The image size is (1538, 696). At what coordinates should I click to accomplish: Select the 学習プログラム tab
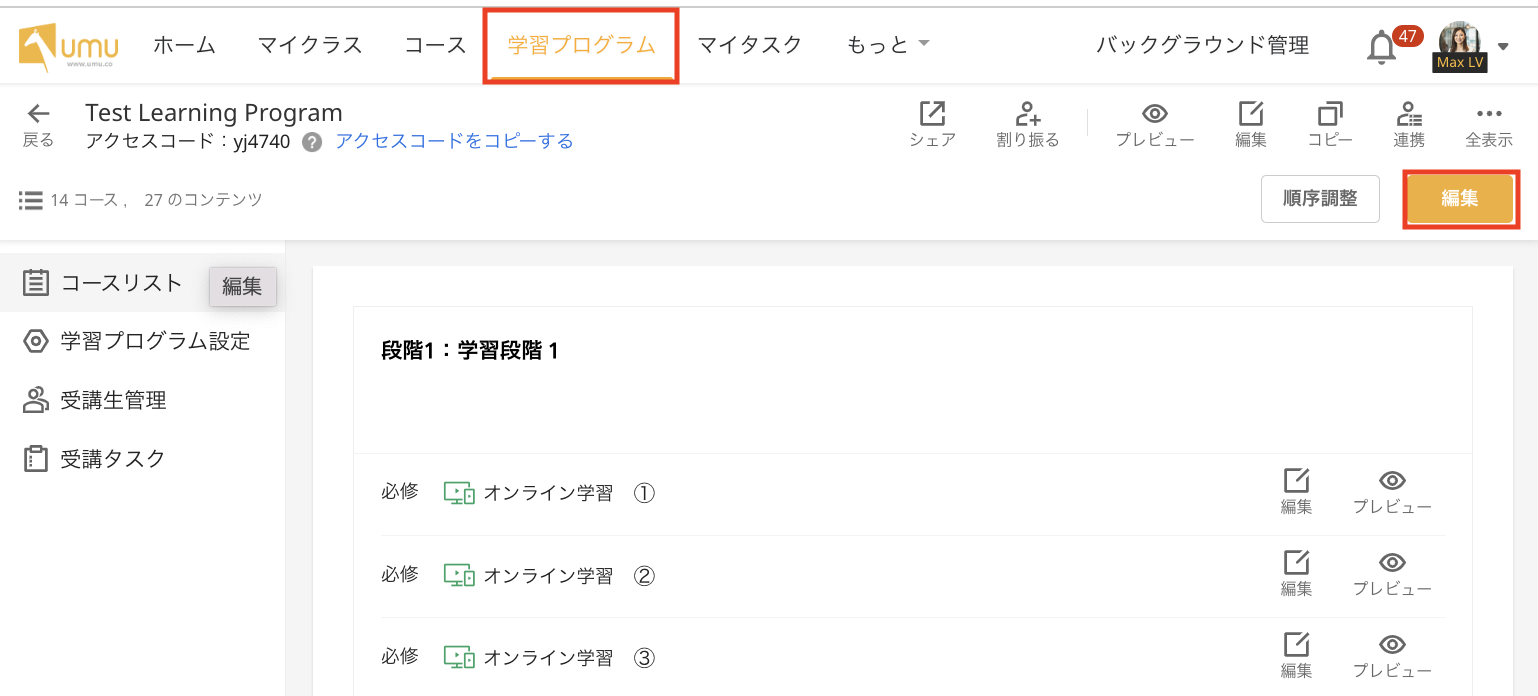(x=581, y=45)
